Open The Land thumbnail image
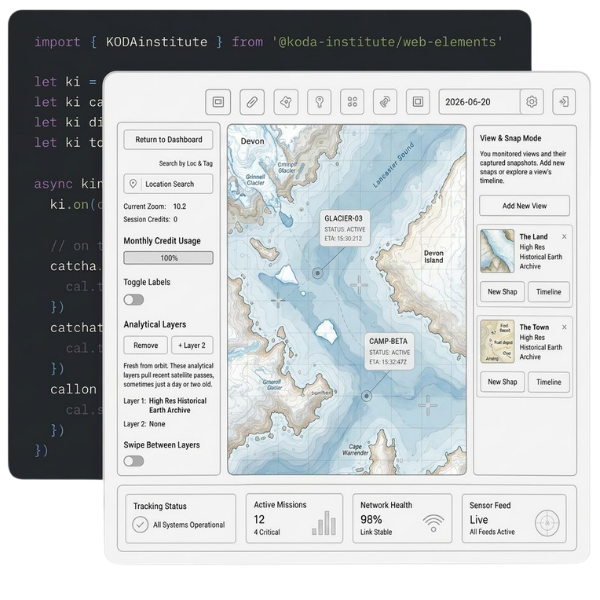 tap(497, 251)
